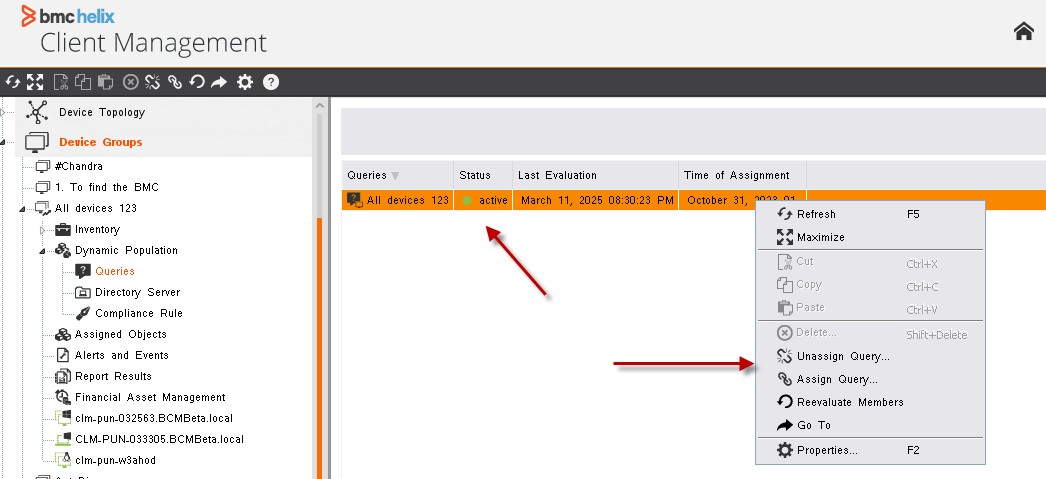This screenshot has height=479, width=1046.
Task: Choose Refresh in the context menu
Action: (x=870, y=214)
